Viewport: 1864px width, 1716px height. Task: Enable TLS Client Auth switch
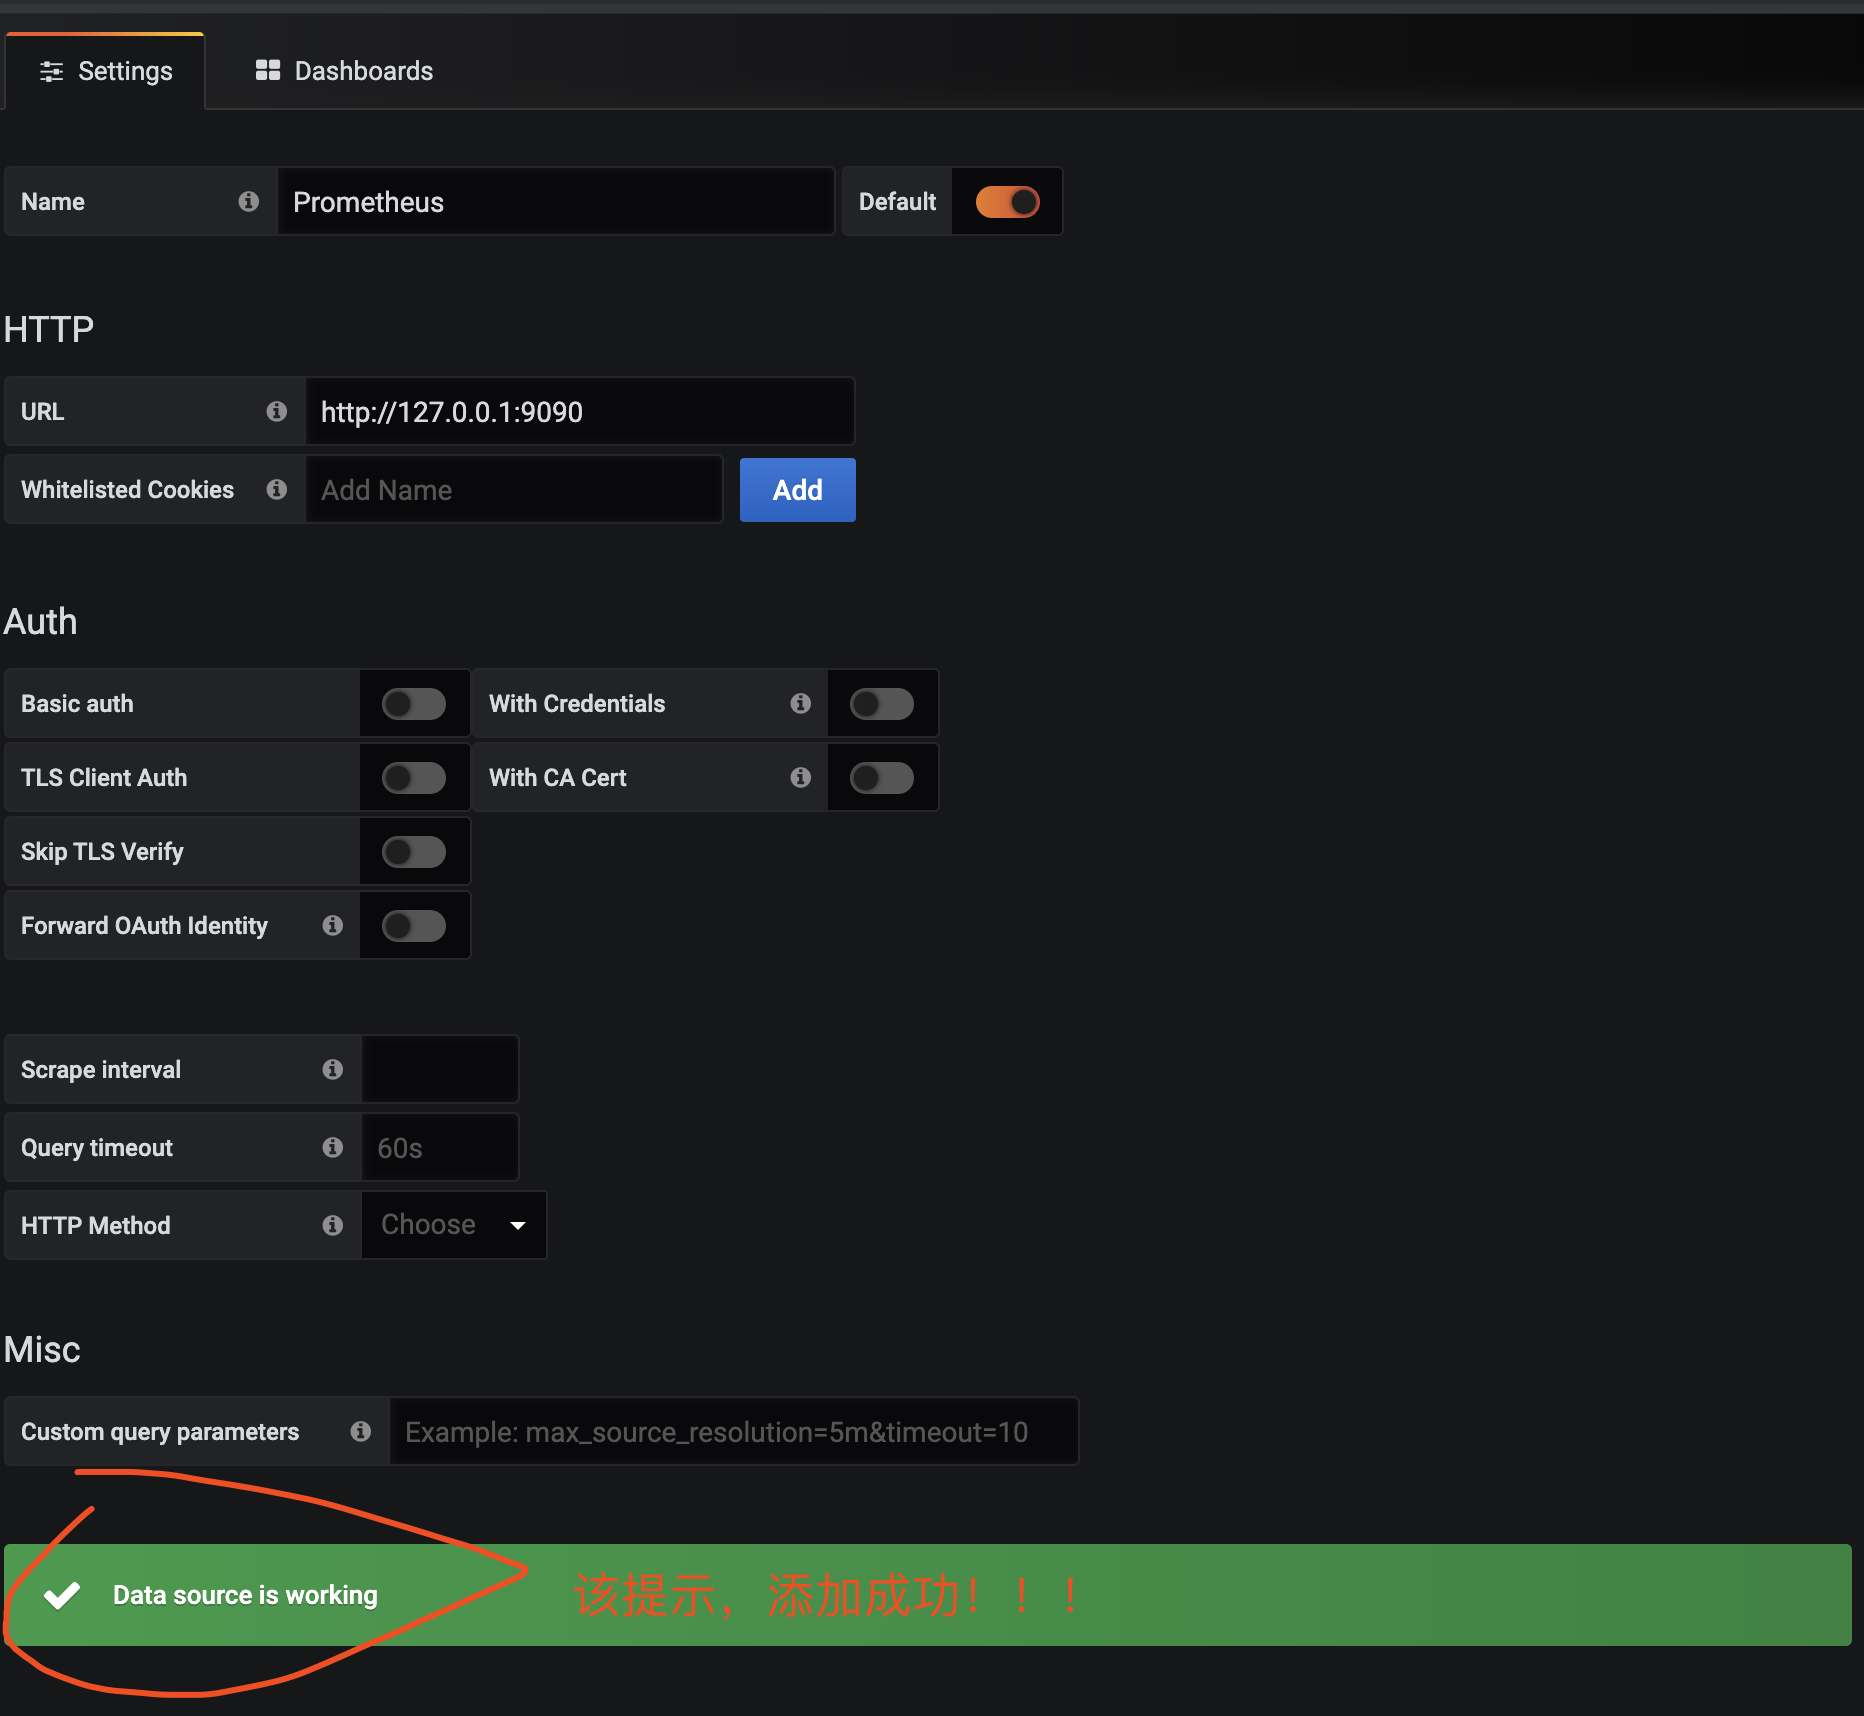[414, 778]
